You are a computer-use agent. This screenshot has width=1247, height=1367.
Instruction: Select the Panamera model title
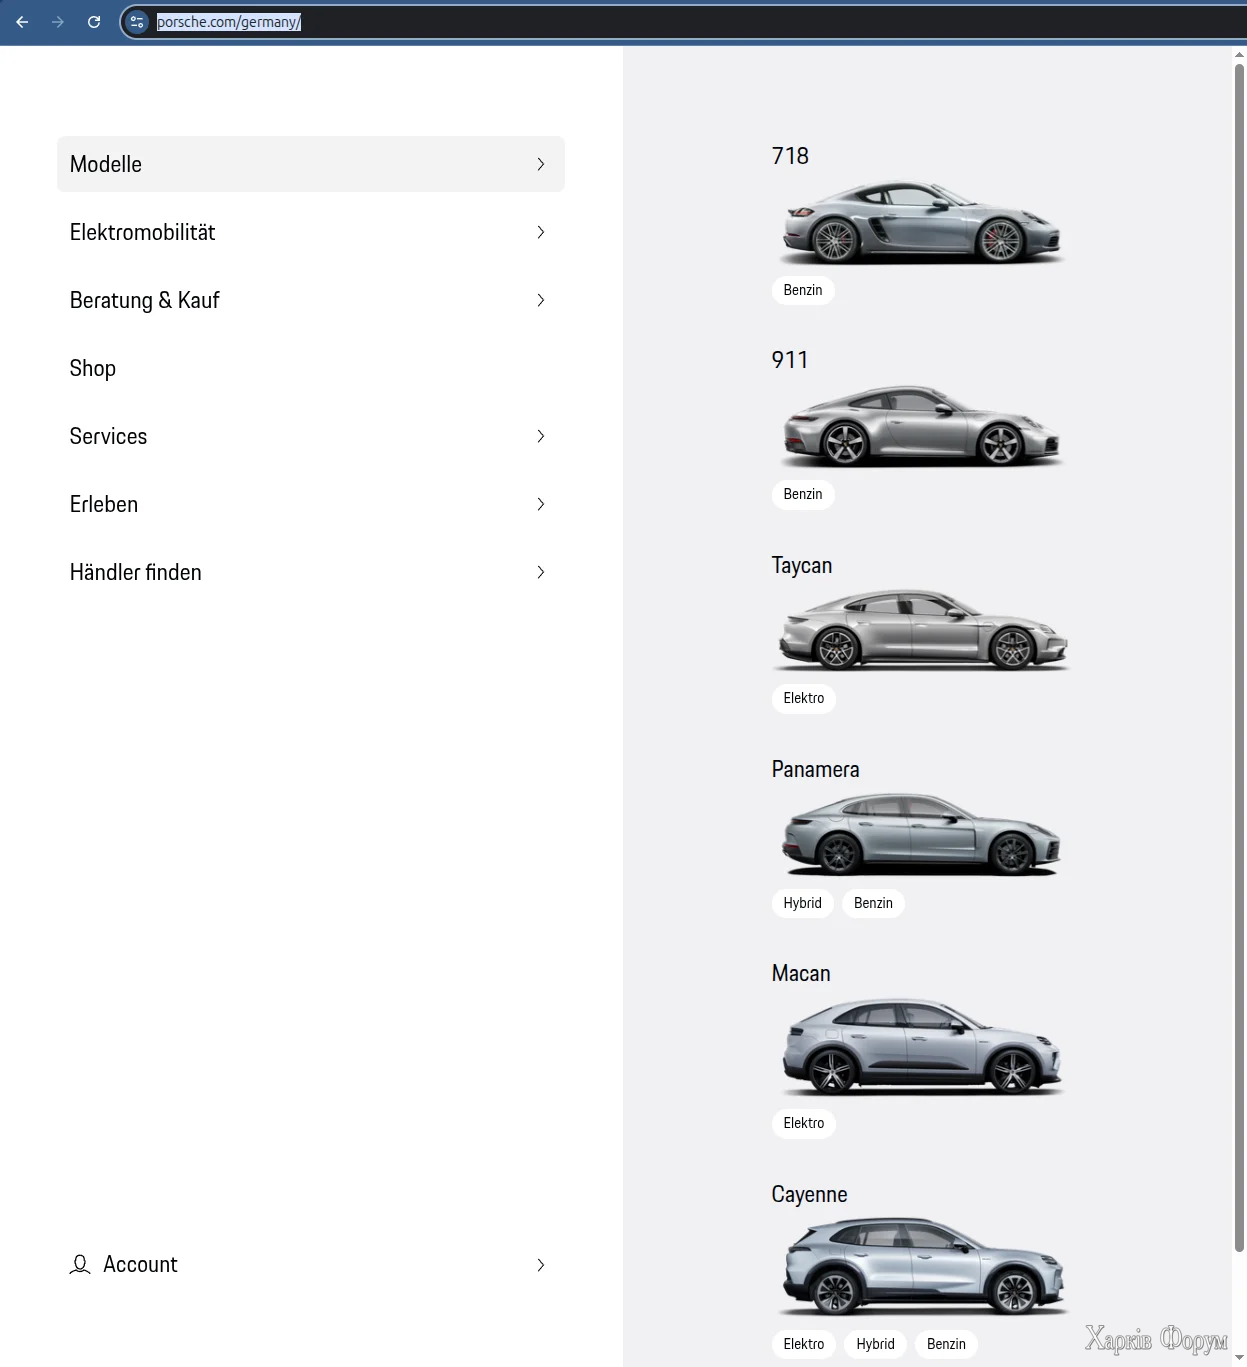(x=815, y=769)
